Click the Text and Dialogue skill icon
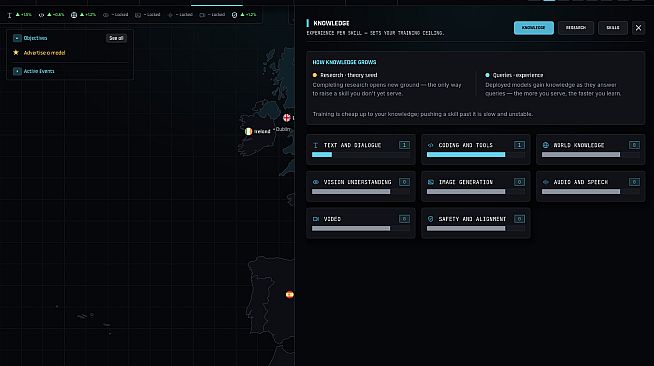This screenshot has height=366, width=654. [316, 145]
